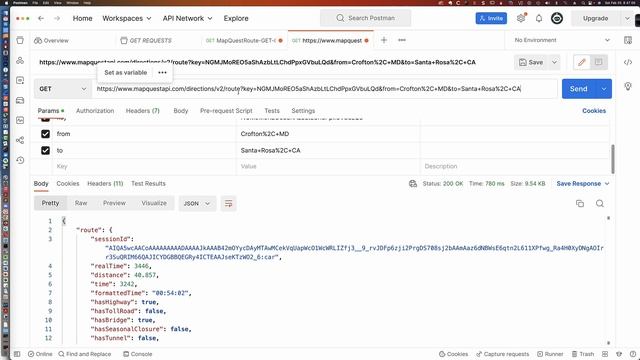Switch to edit mode pencil icon
Screen dimensions: 640x360
pos(582,62)
